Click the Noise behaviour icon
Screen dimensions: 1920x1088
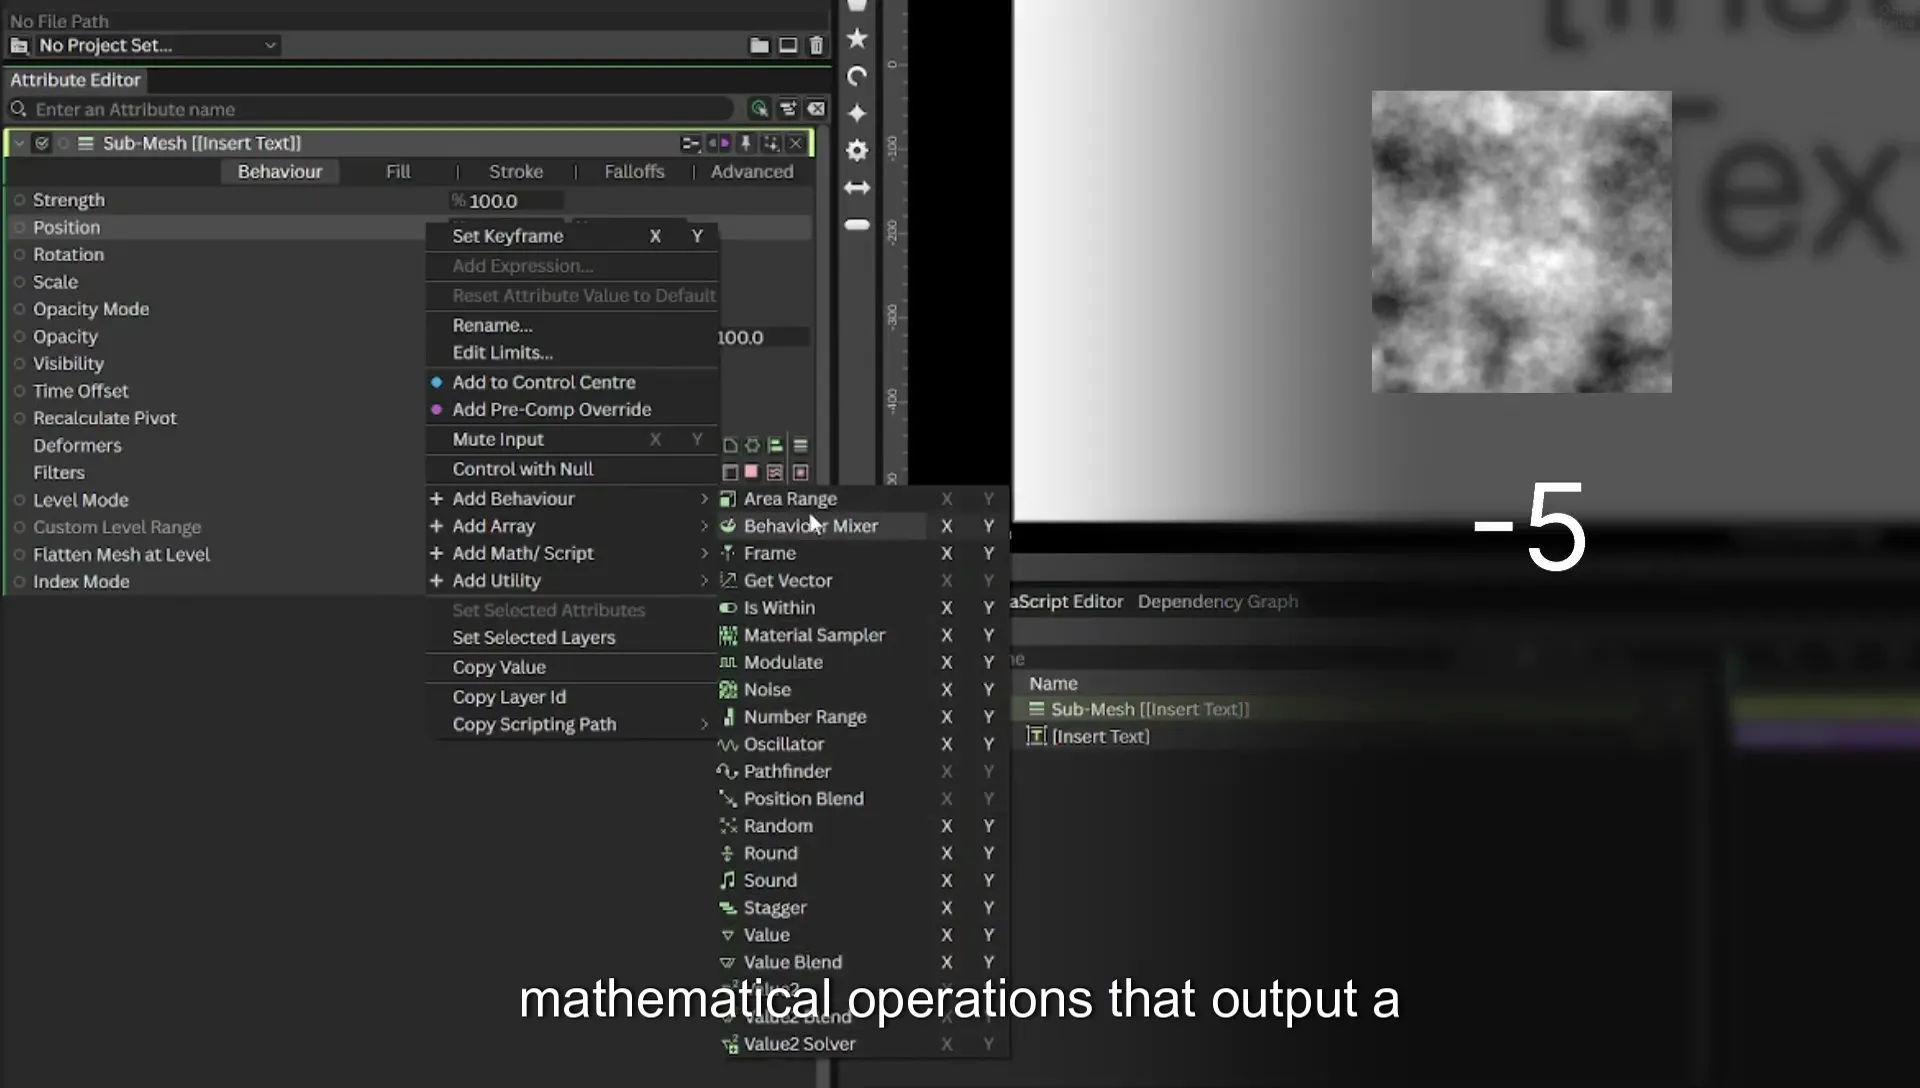click(x=728, y=689)
